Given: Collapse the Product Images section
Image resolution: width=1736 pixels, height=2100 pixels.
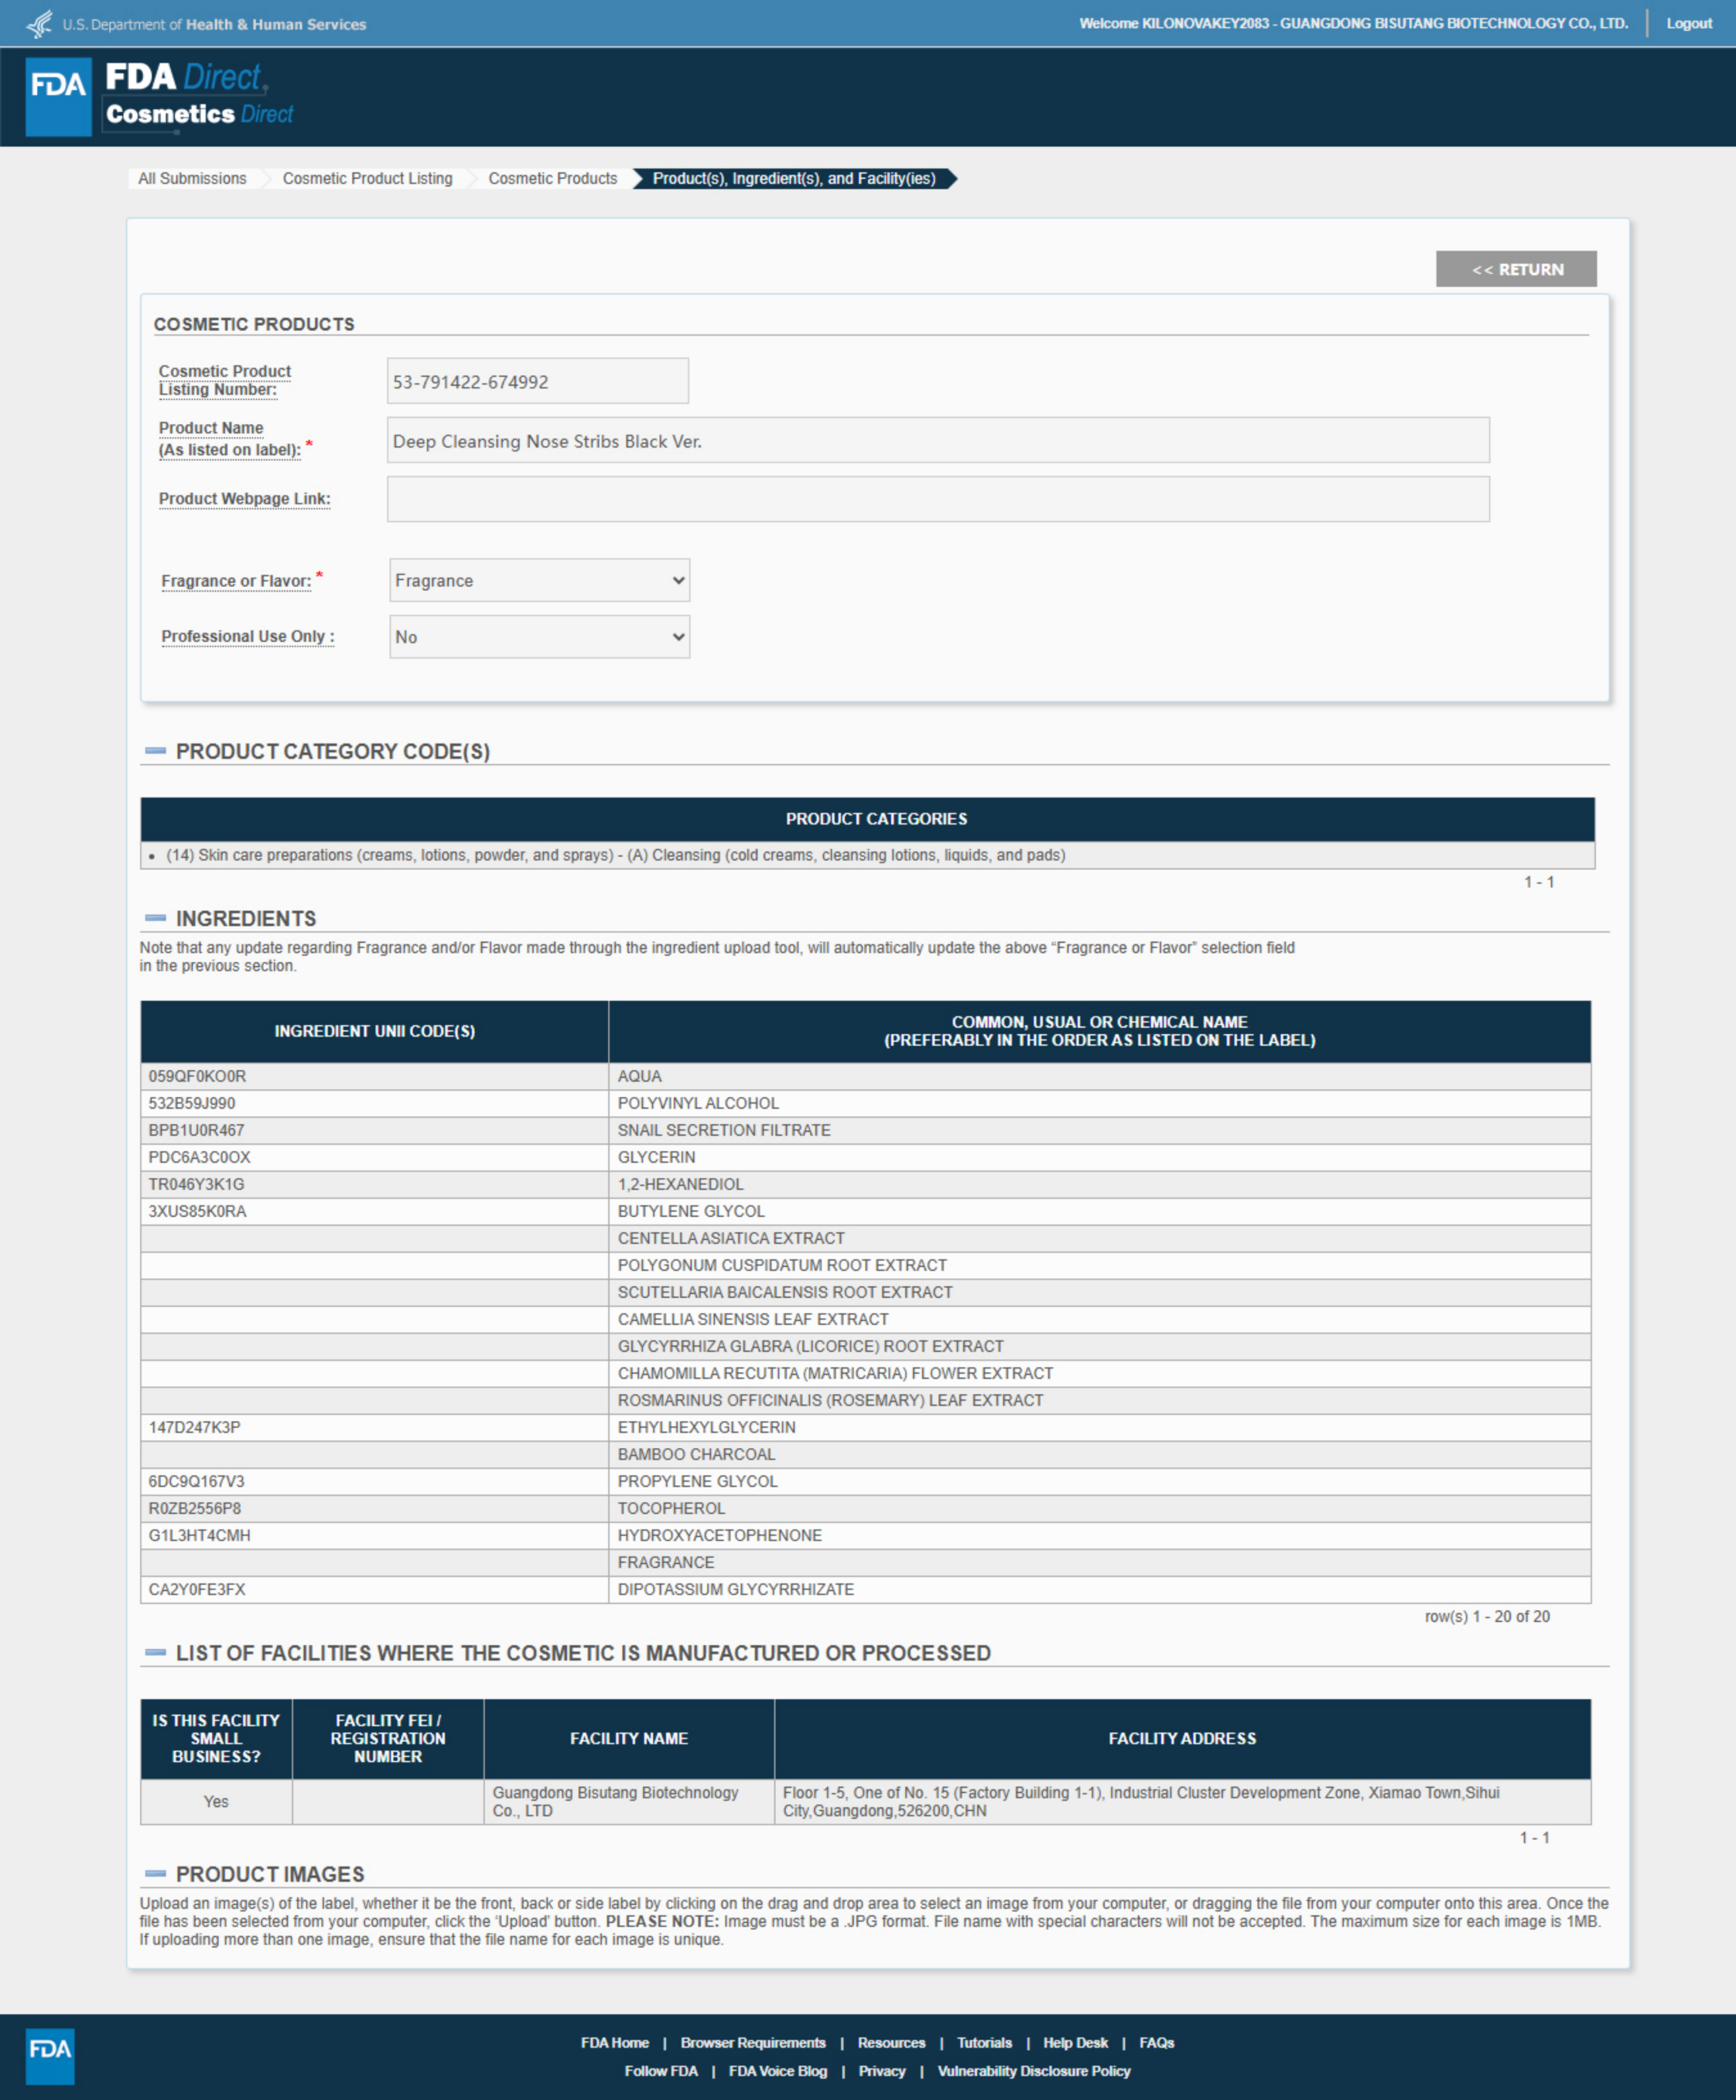Looking at the screenshot, I should [x=155, y=1873].
